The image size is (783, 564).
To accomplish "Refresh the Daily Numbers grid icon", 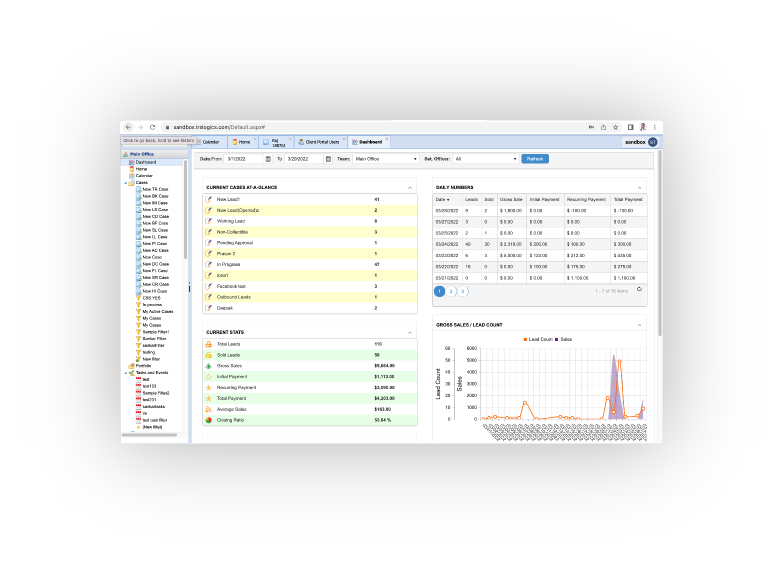I will click(639, 289).
